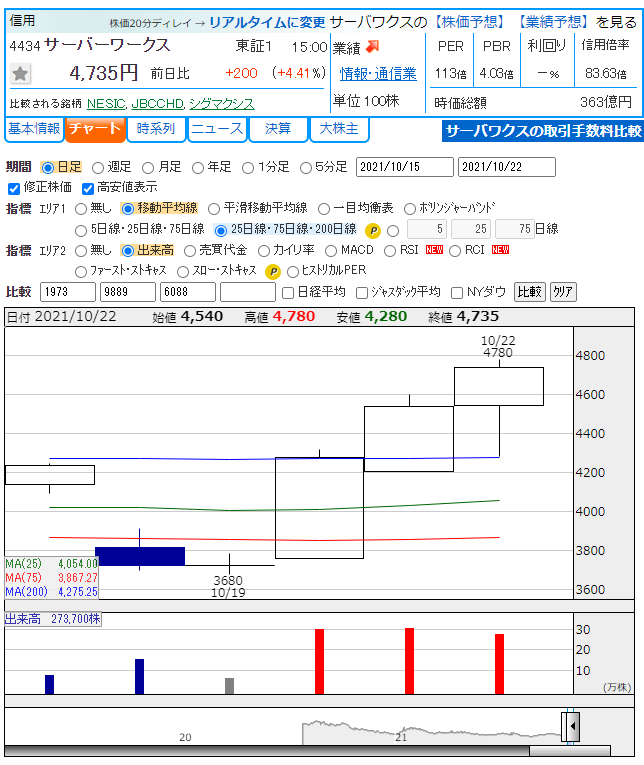The width and height of the screenshot is (644, 765).
Task: Click end date field 2021/10/22
Action: 507,167
